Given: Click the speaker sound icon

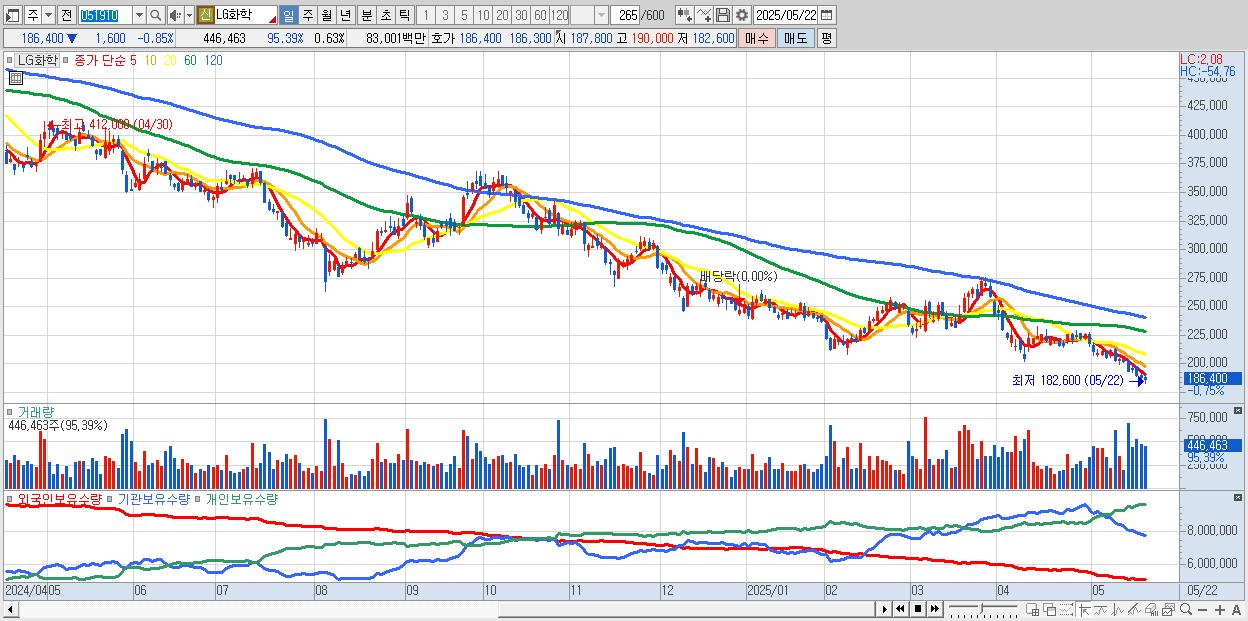Looking at the screenshot, I should (174, 15).
